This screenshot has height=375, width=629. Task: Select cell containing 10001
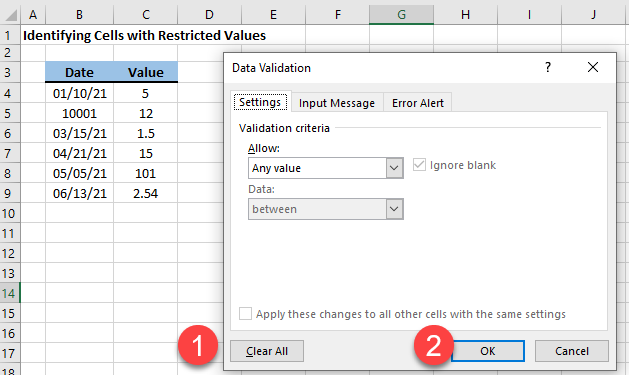tap(79, 114)
